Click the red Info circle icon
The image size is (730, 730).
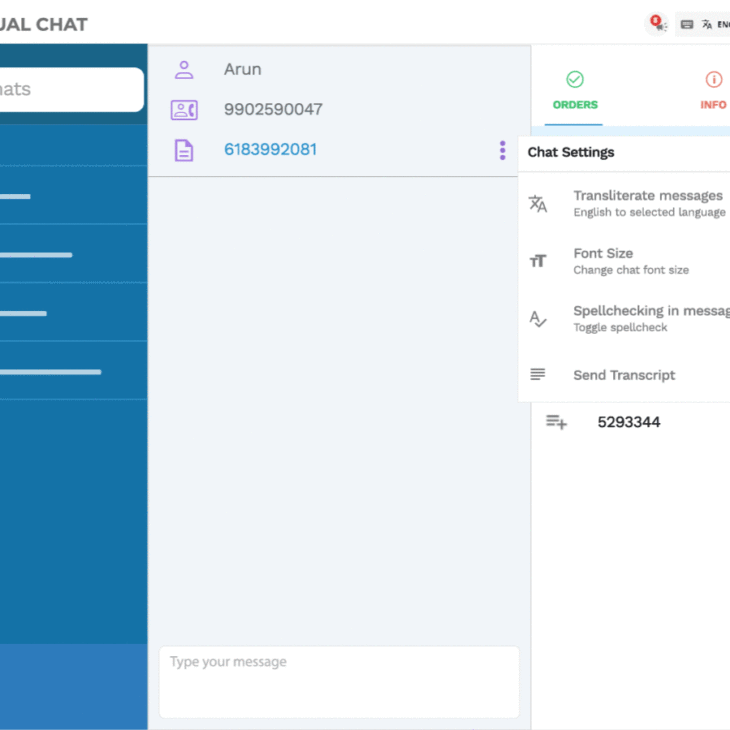click(714, 79)
